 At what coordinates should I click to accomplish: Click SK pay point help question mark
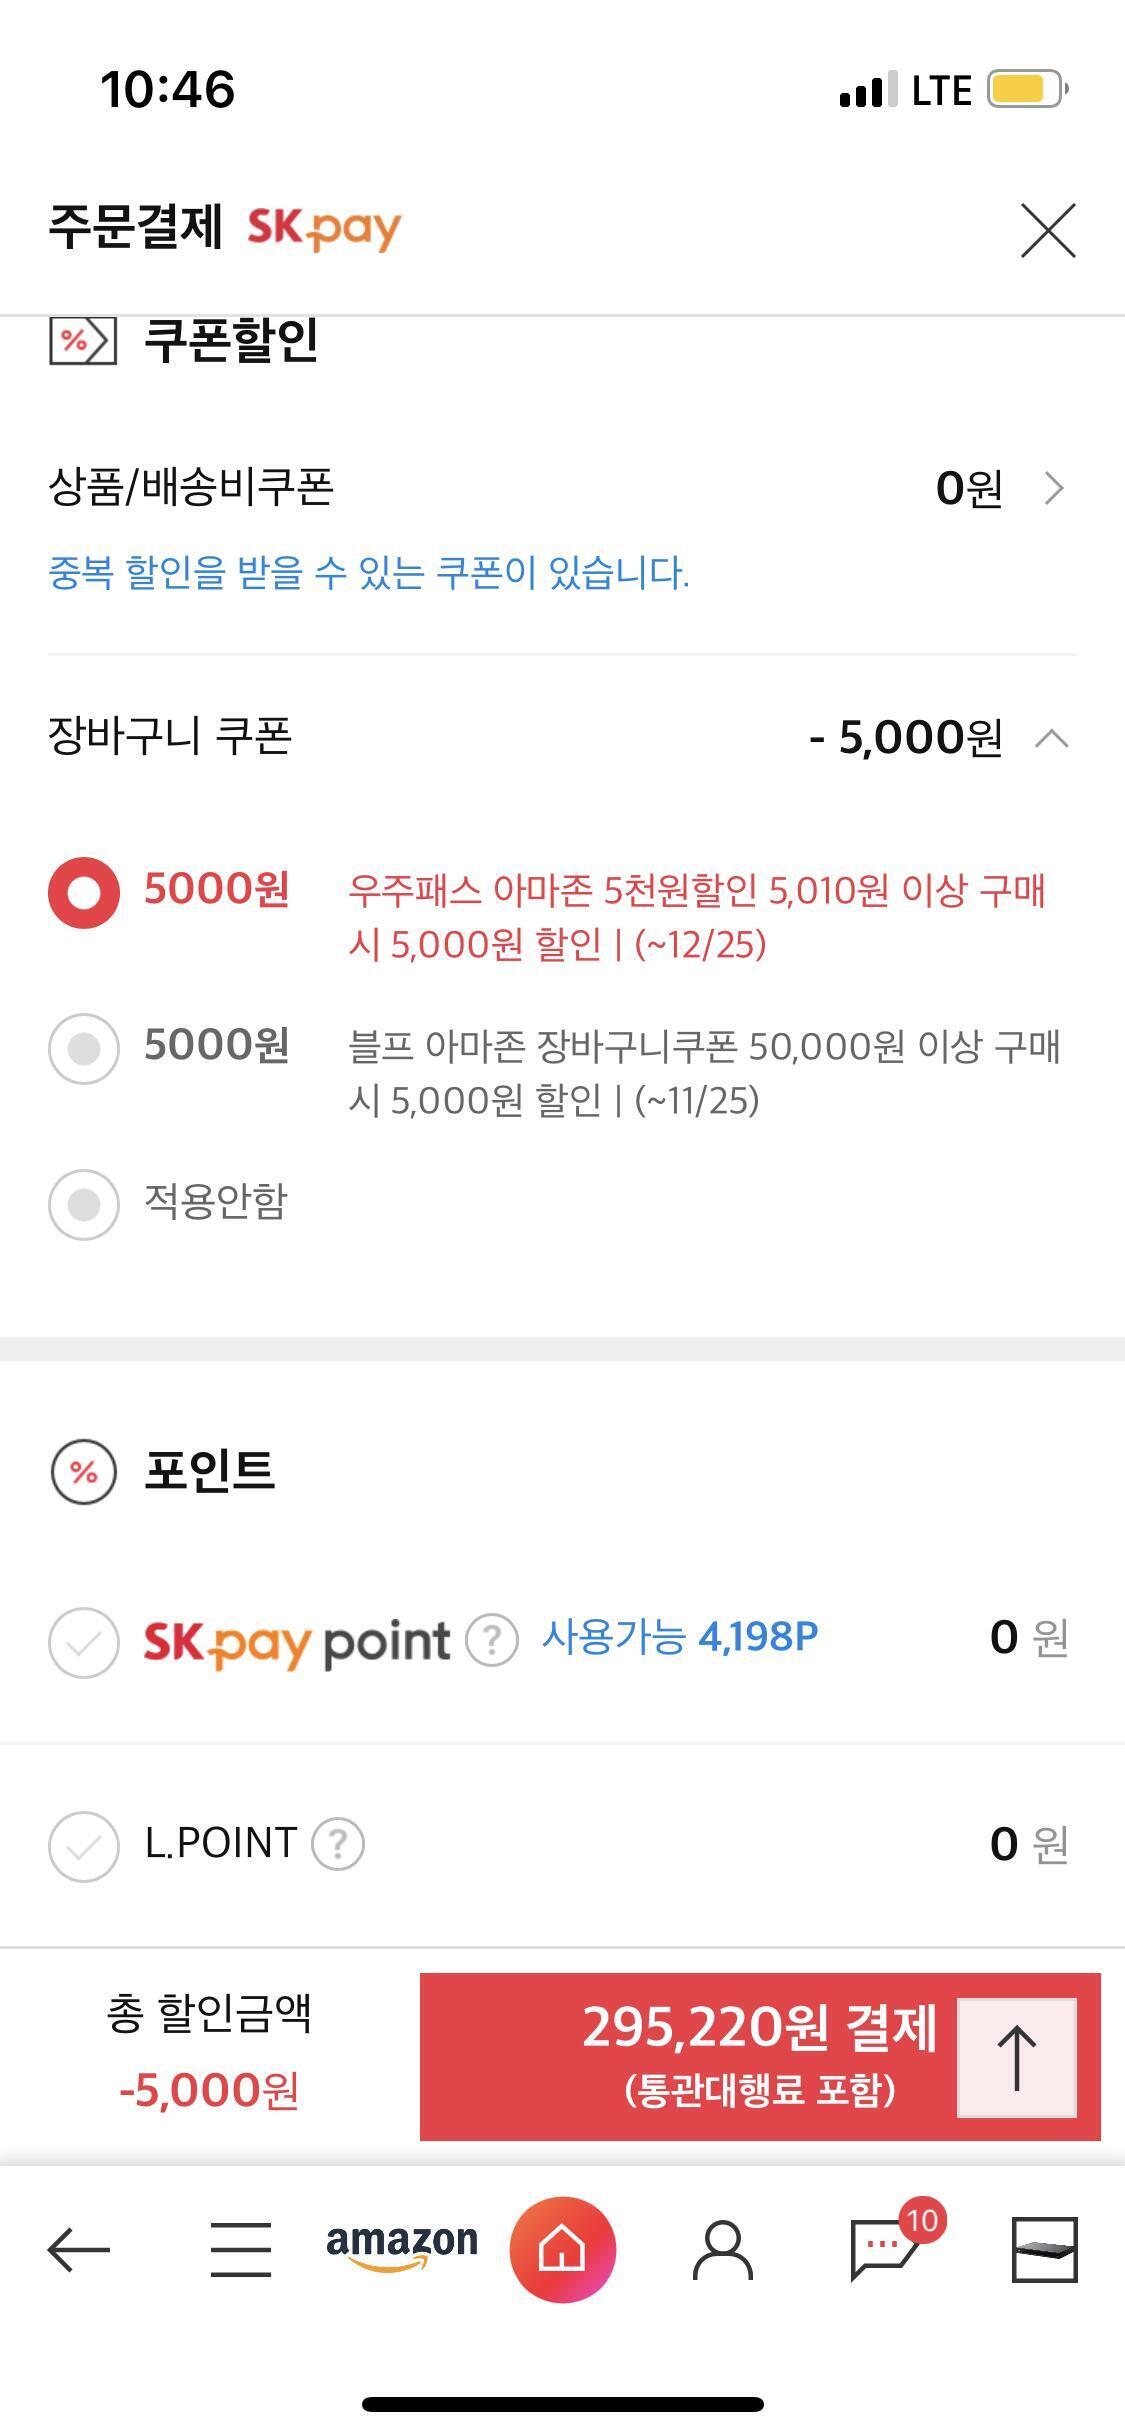pyautogui.click(x=492, y=1640)
